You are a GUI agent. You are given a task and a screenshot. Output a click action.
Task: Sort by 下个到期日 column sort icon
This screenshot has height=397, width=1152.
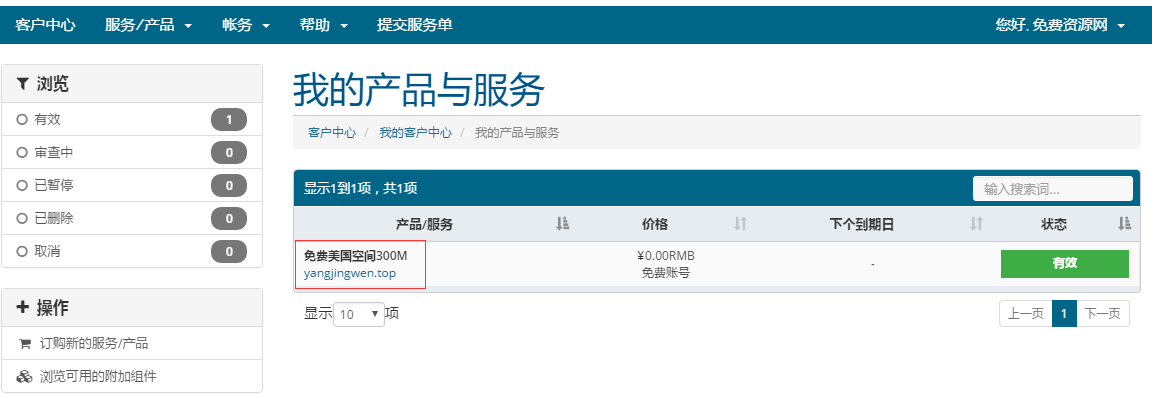click(x=976, y=224)
